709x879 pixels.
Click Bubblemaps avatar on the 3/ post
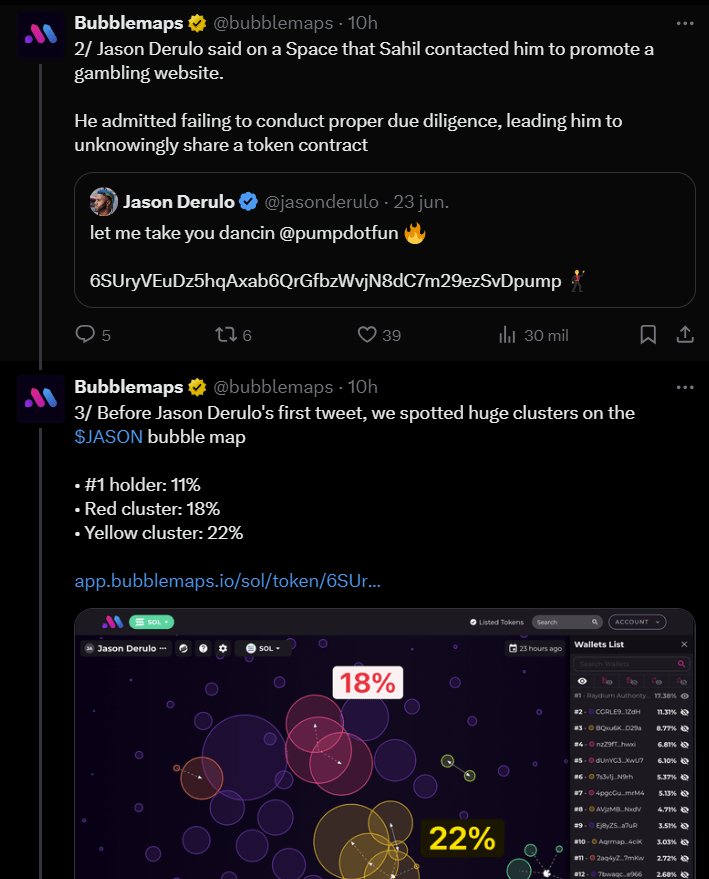[x=39, y=399]
